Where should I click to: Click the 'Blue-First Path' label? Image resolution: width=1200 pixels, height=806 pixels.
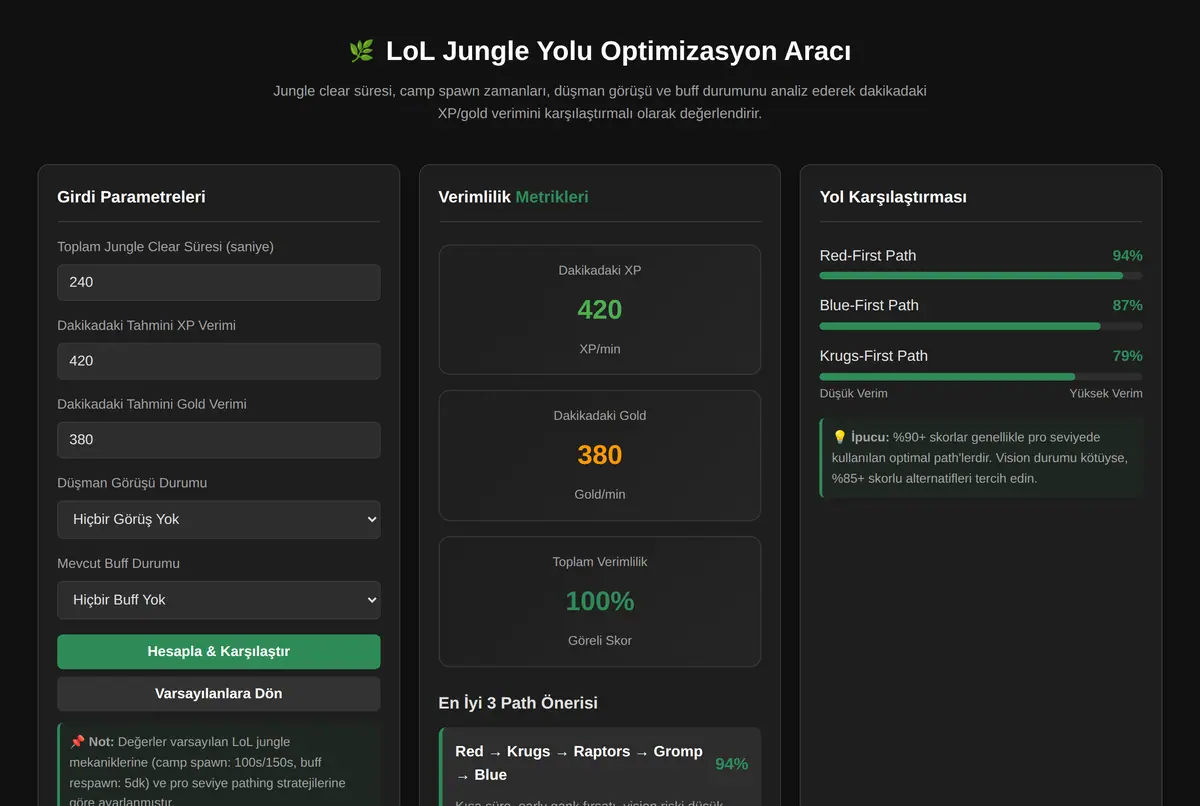click(869, 305)
